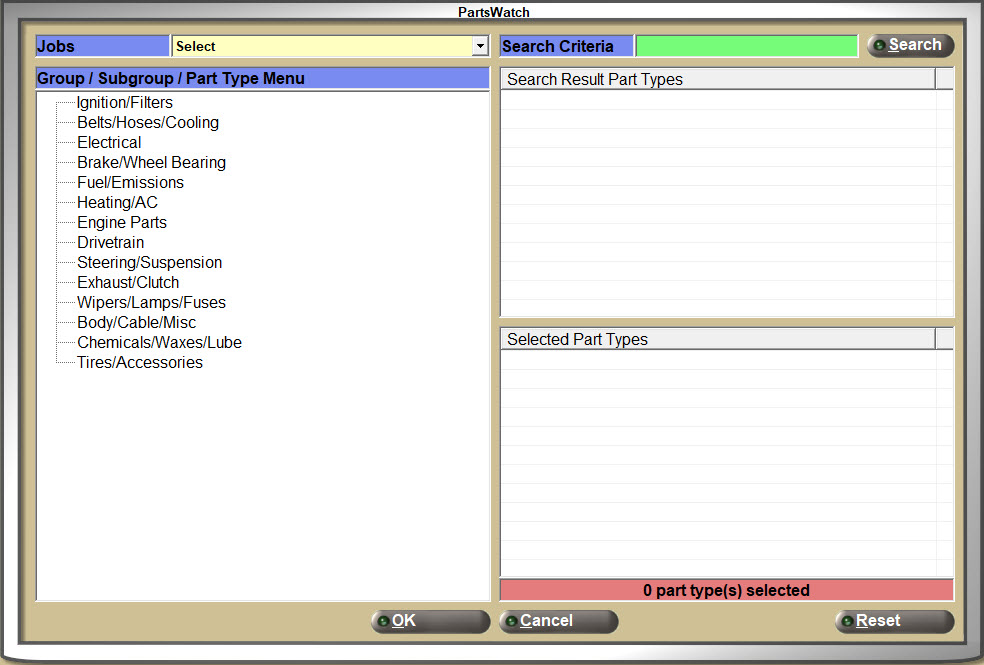
Task: Expand the Steering/Suspension group
Action: 149,263
